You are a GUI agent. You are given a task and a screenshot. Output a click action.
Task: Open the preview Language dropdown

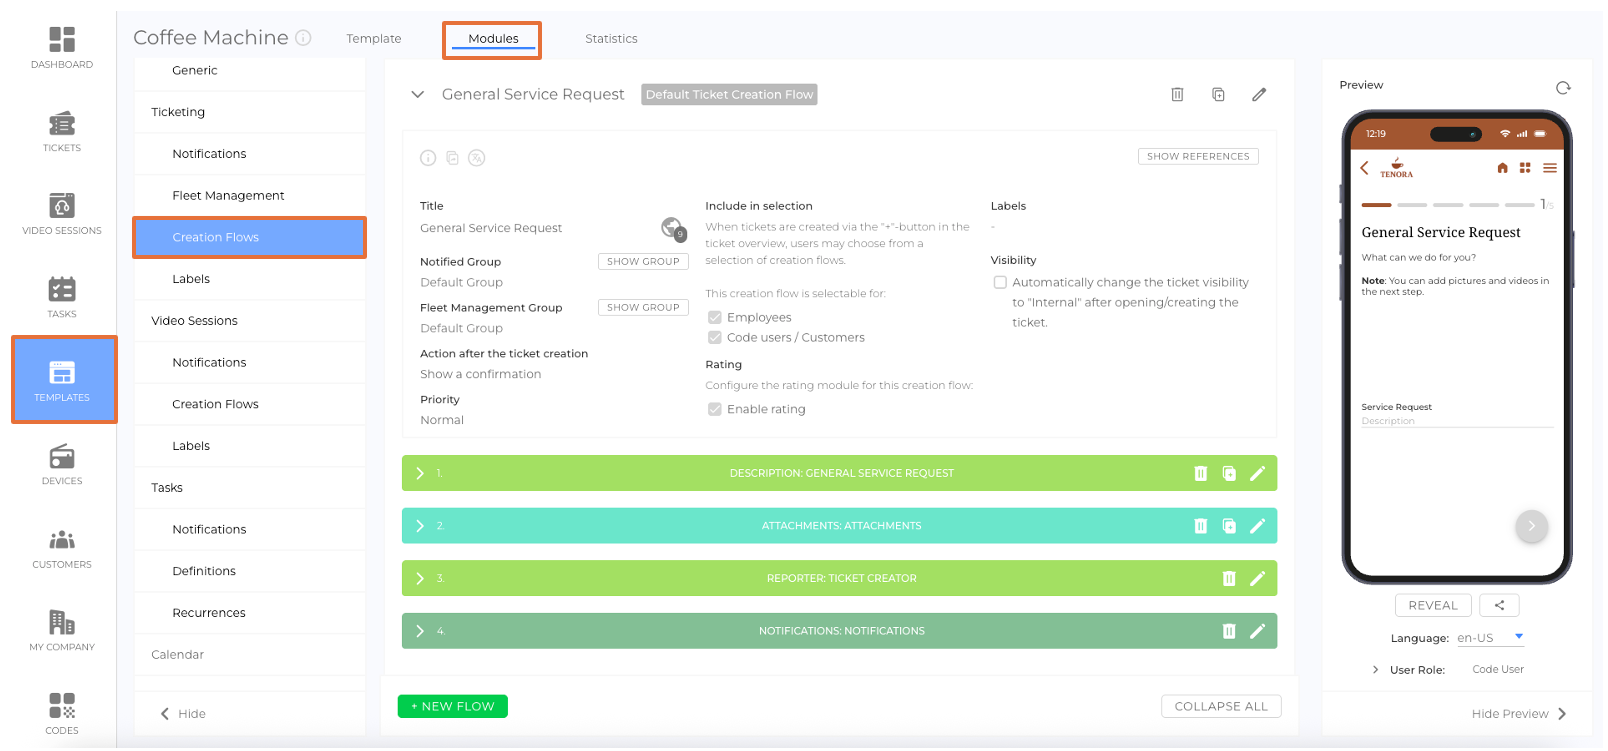[1490, 637]
